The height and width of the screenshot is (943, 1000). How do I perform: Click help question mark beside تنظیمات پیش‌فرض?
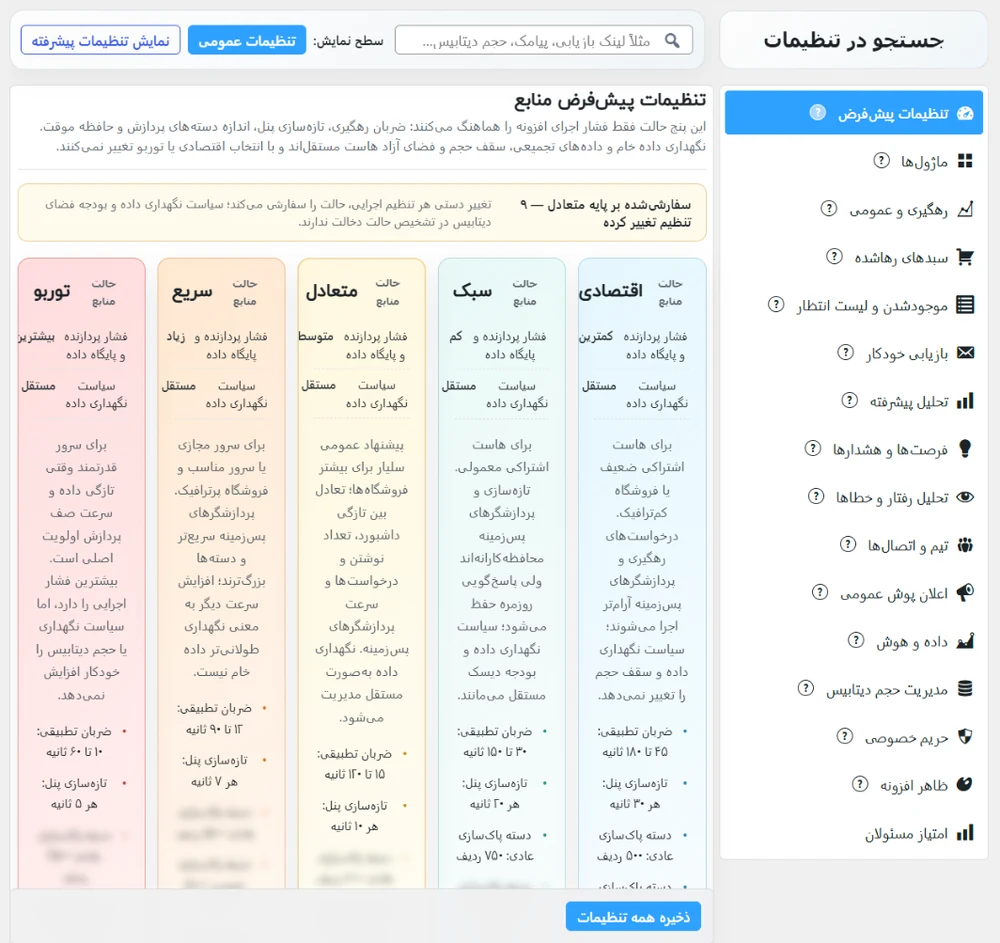tap(818, 113)
